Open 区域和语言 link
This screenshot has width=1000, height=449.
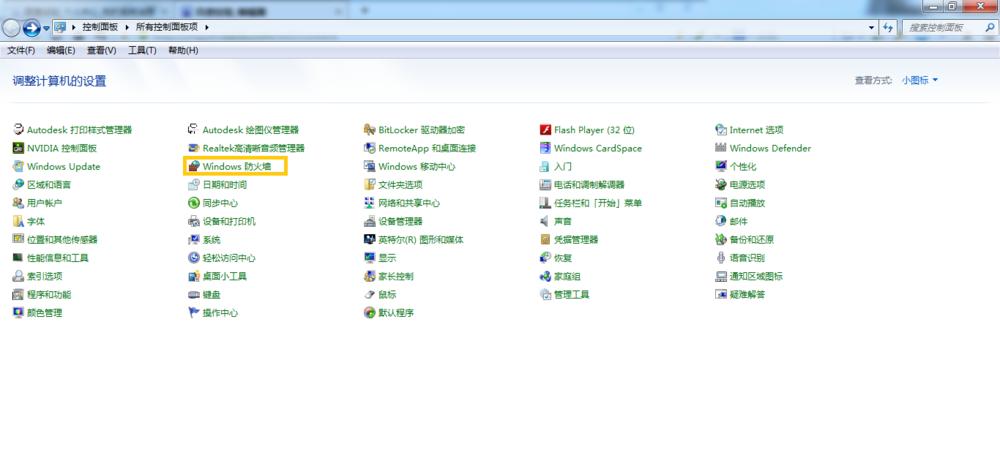[x=49, y=185]
